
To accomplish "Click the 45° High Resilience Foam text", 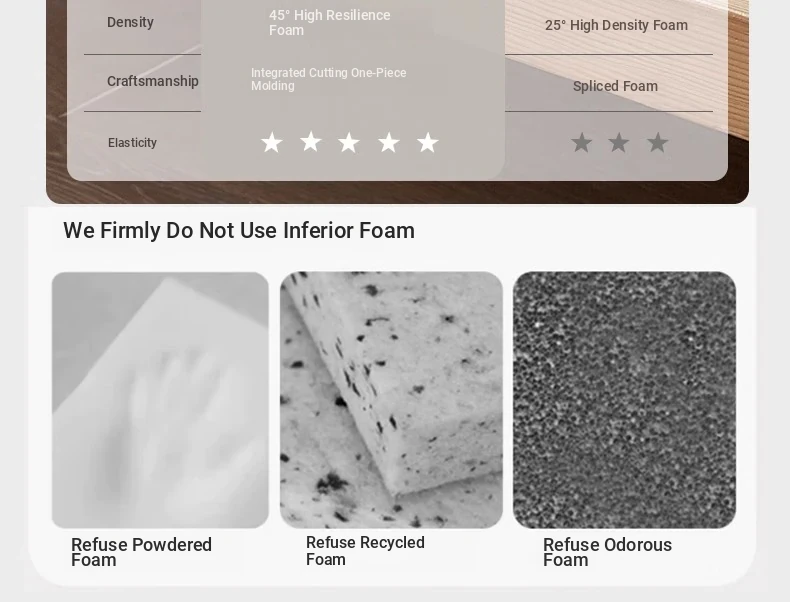I will [x=330, y=23].
